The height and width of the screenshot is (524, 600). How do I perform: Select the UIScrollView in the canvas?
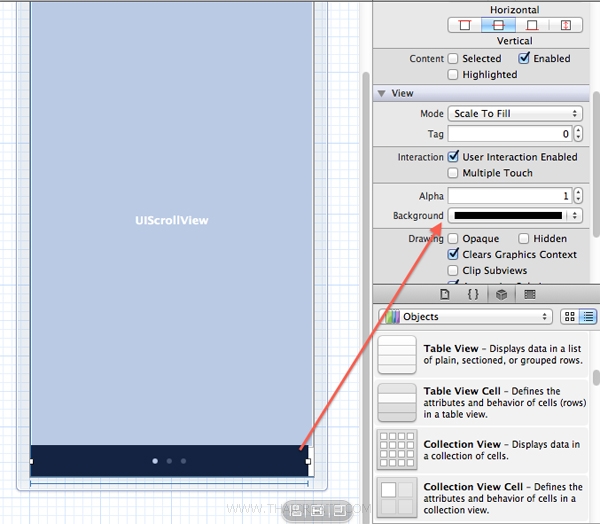tap(171, 223)
